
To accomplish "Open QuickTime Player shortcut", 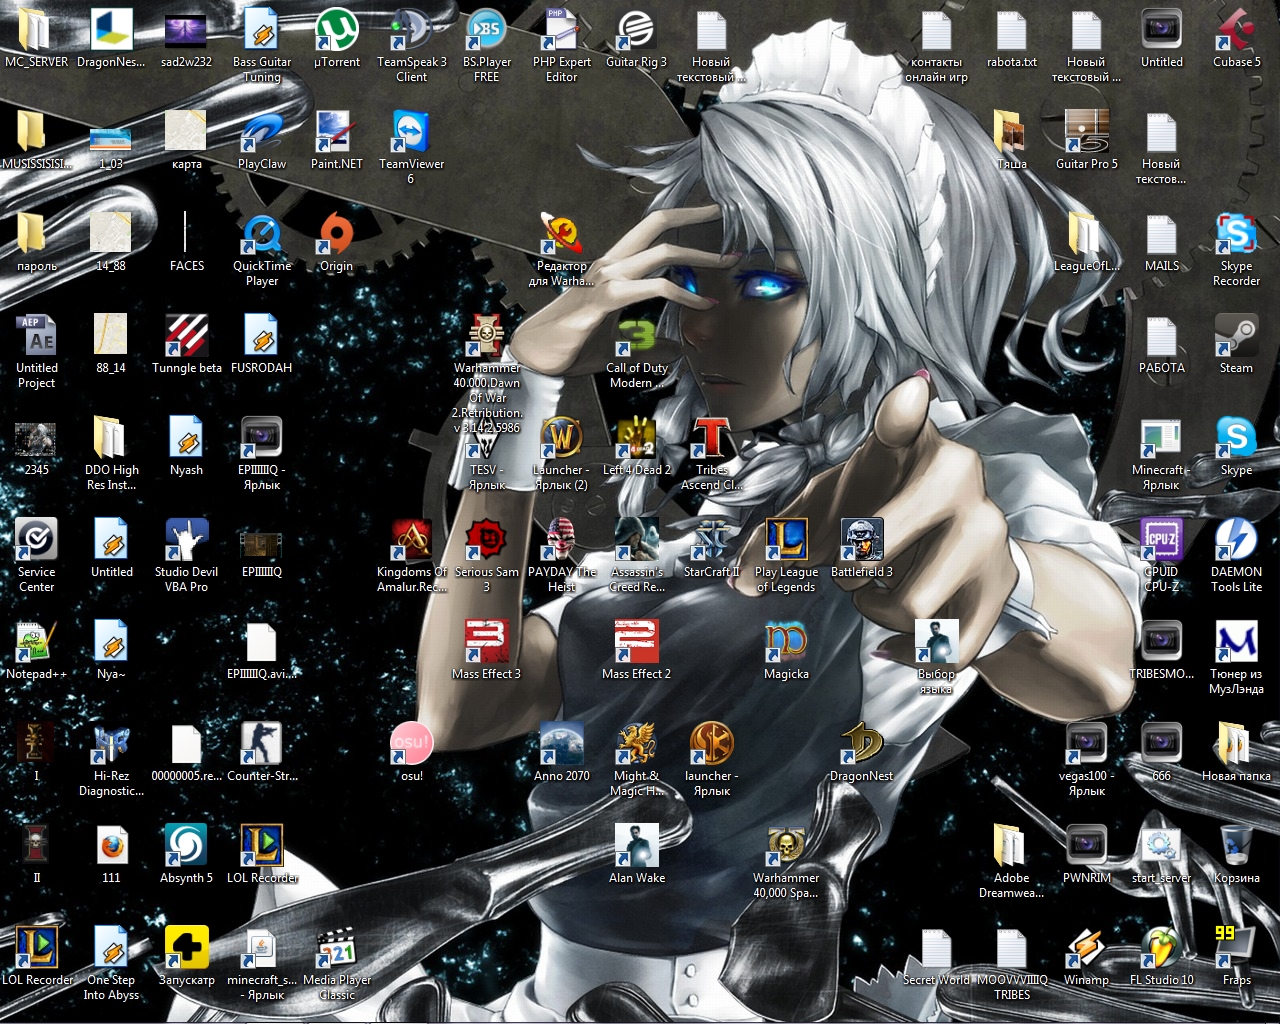I will [262, 234].
